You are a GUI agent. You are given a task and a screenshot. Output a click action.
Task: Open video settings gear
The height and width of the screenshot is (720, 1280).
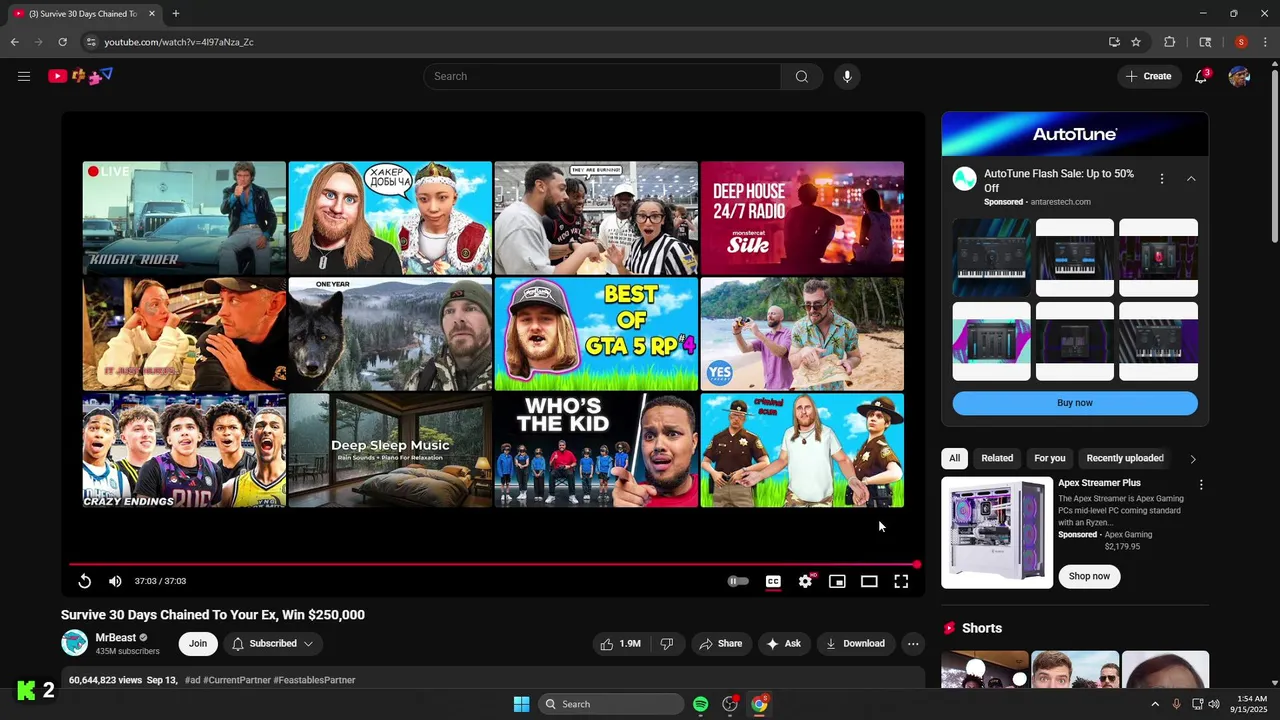[x=805, y=581]
